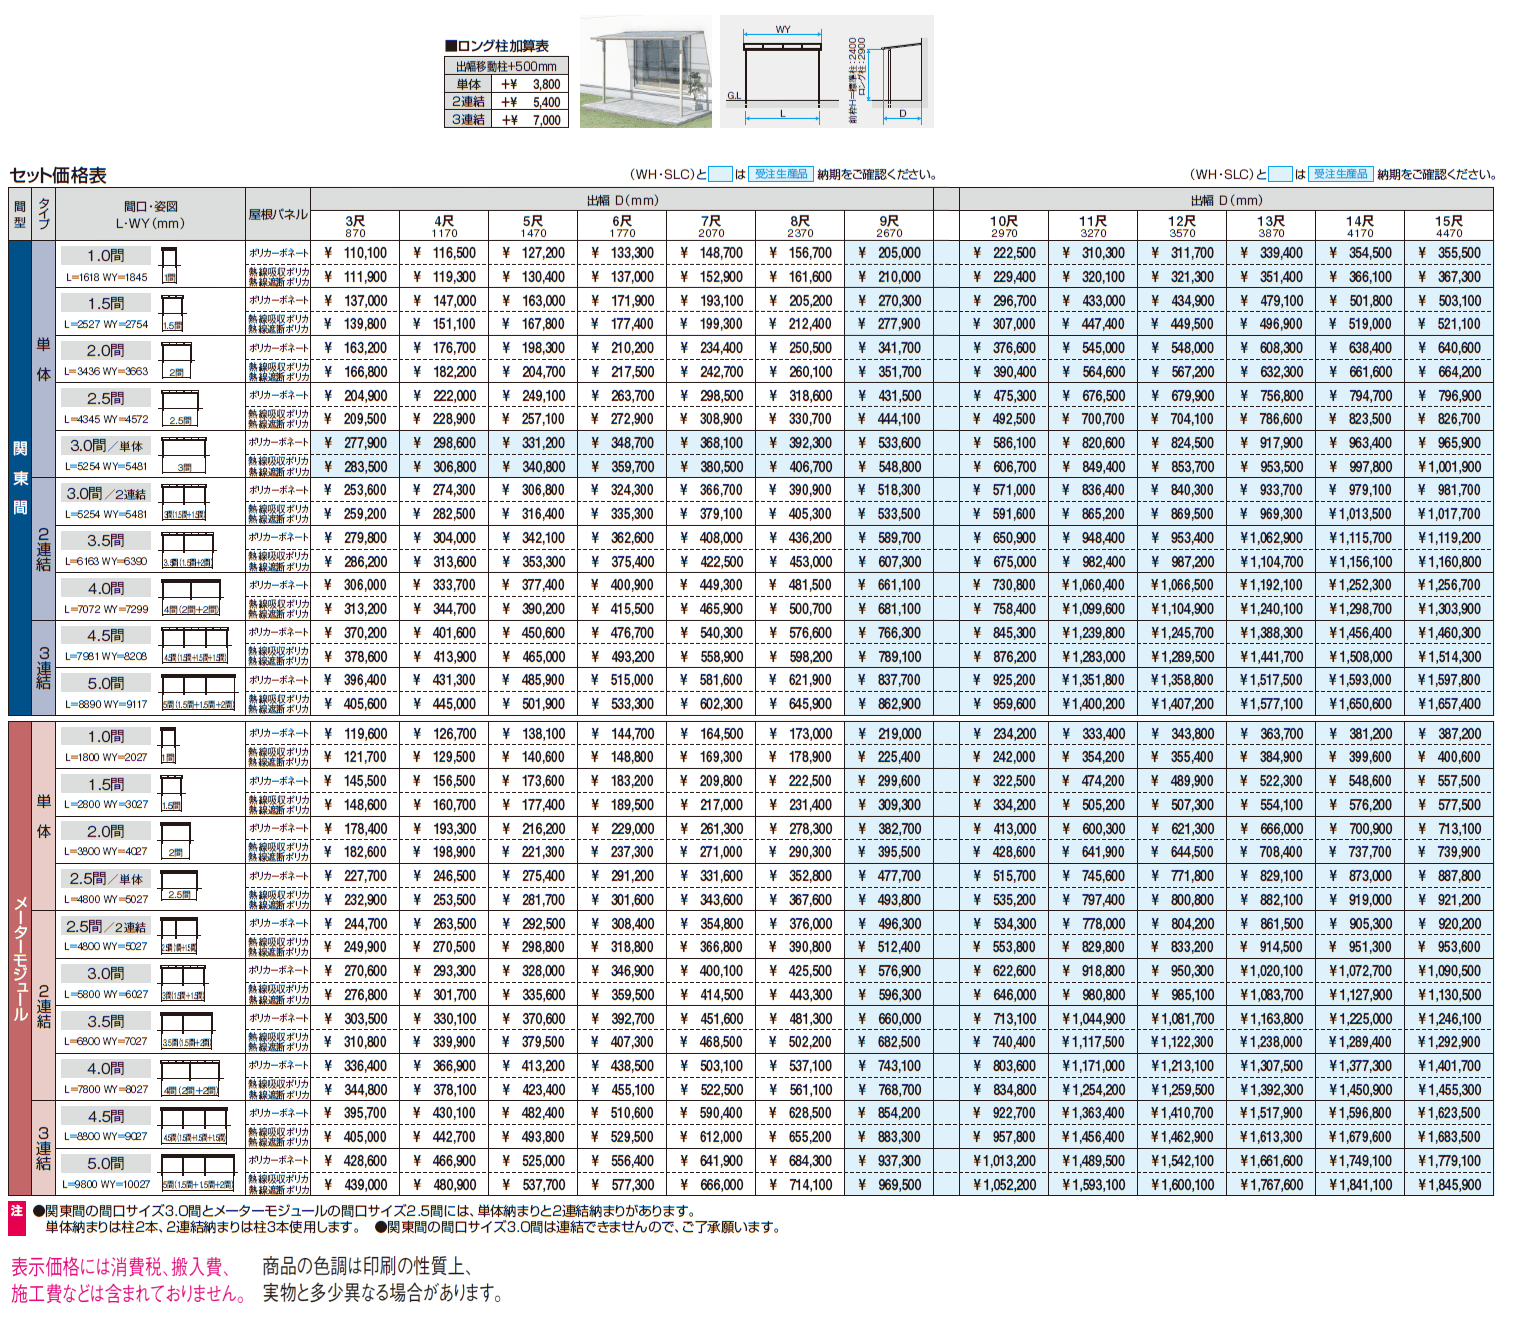
Task: Click the セット価格表 heading
Action: (58, 175)
